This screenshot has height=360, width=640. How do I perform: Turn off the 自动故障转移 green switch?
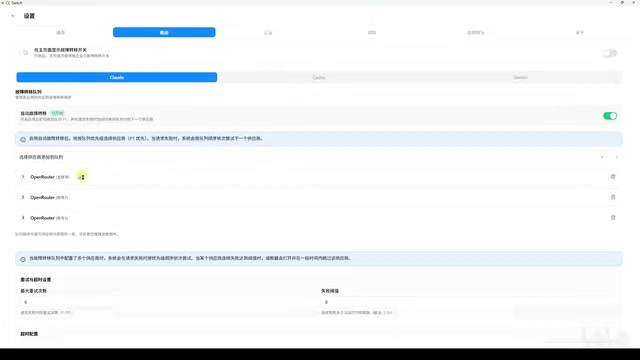[x=610, y=116]
